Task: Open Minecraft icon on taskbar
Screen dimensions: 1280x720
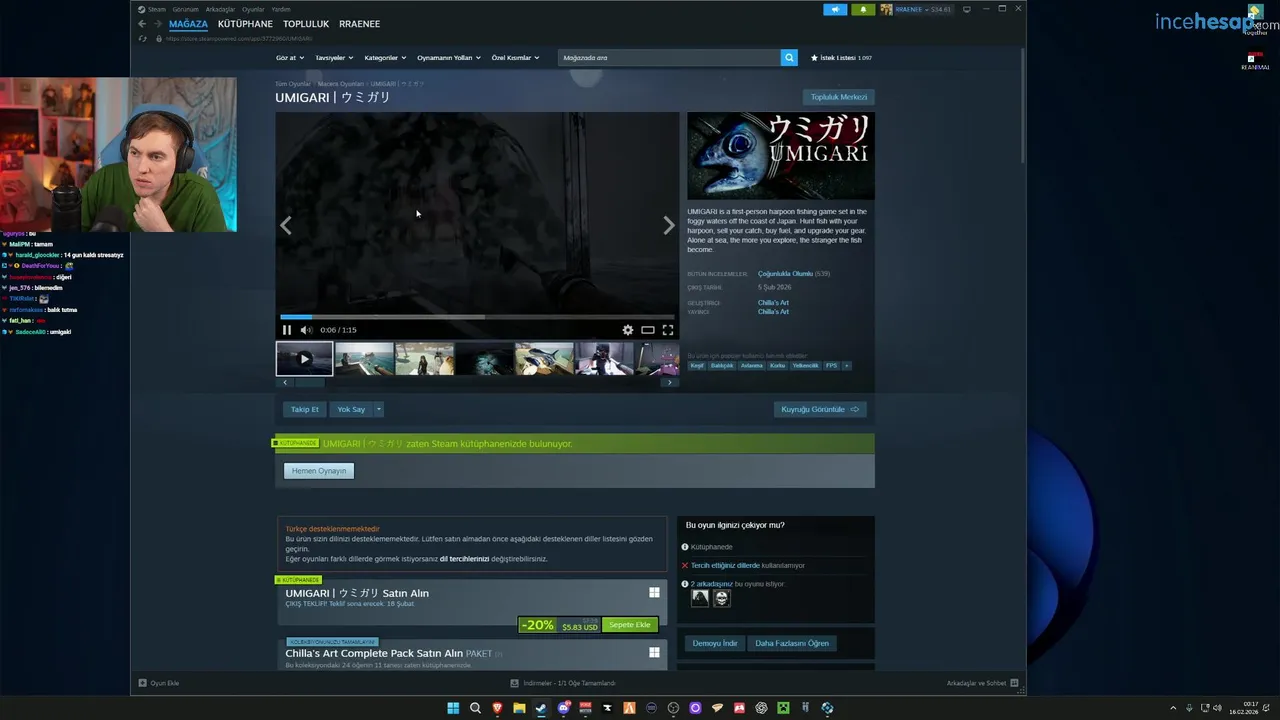Action: [783, 708]
